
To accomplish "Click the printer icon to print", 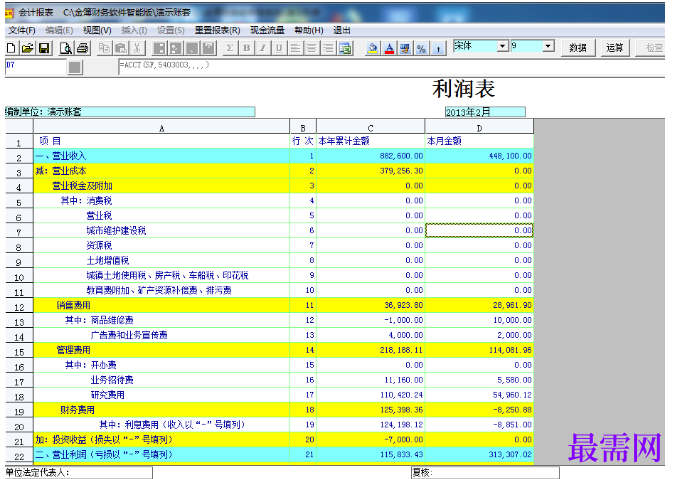I will (82, 48).
